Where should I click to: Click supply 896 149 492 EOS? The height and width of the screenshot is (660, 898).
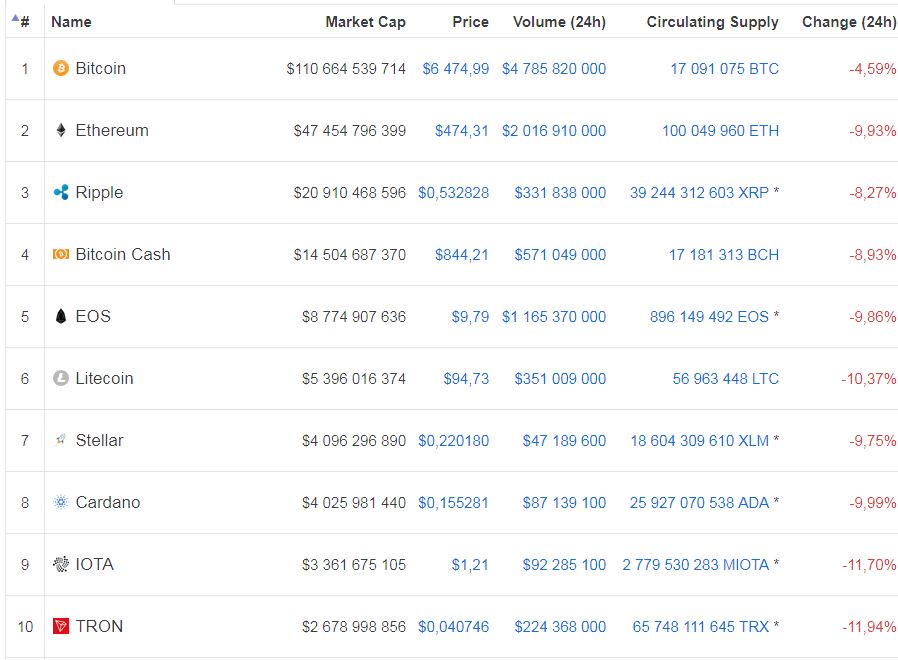(709, 317)
